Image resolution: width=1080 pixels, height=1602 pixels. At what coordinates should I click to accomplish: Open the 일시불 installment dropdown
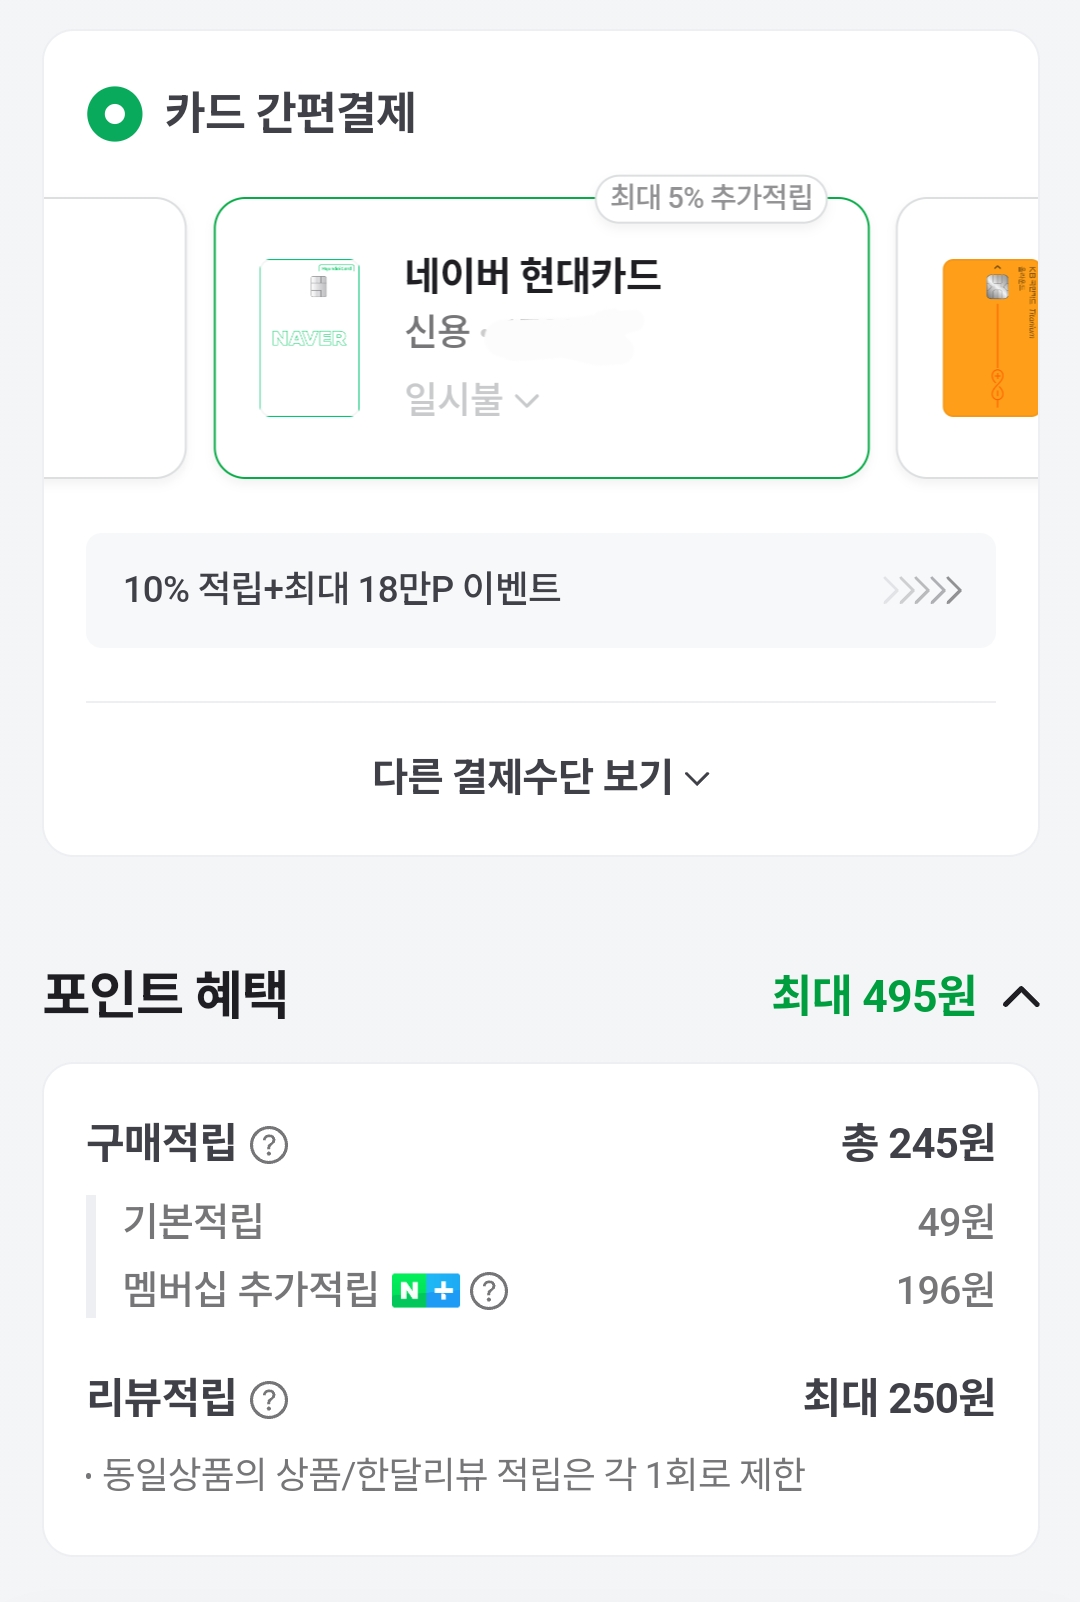(470, 400)
